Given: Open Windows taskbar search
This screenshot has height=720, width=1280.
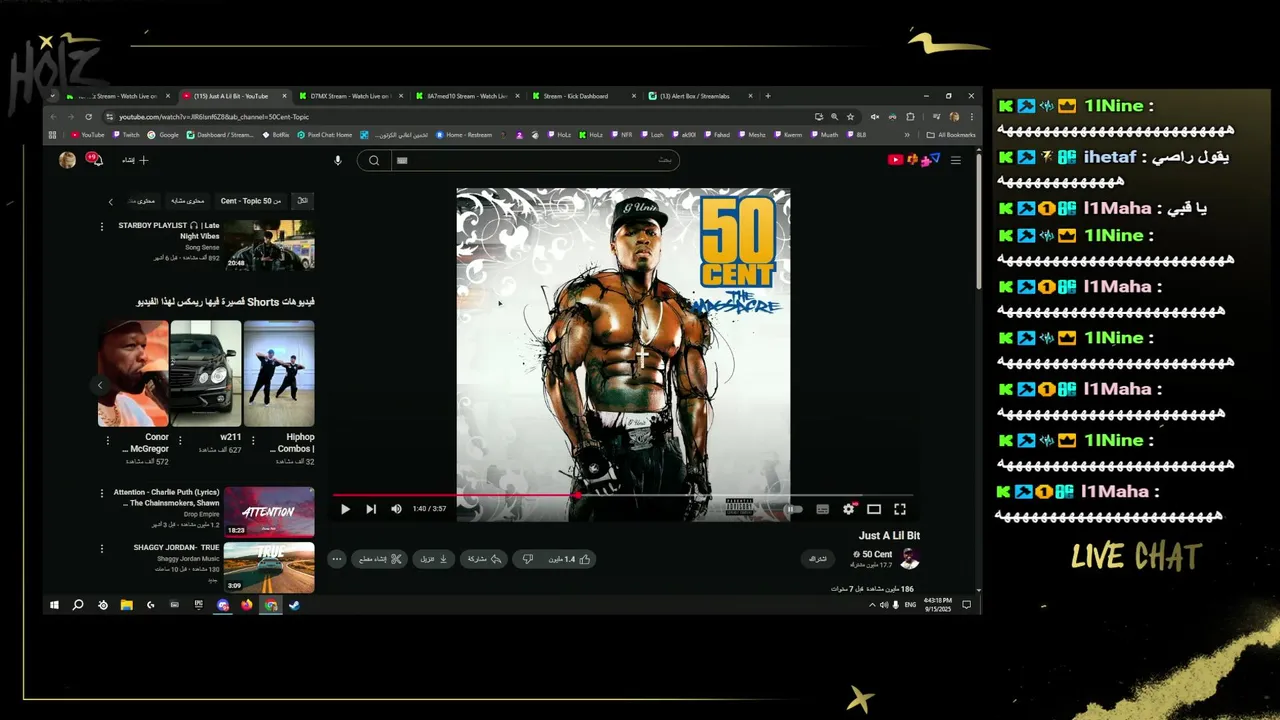Looking at the screenshot, I should point(78,605).
